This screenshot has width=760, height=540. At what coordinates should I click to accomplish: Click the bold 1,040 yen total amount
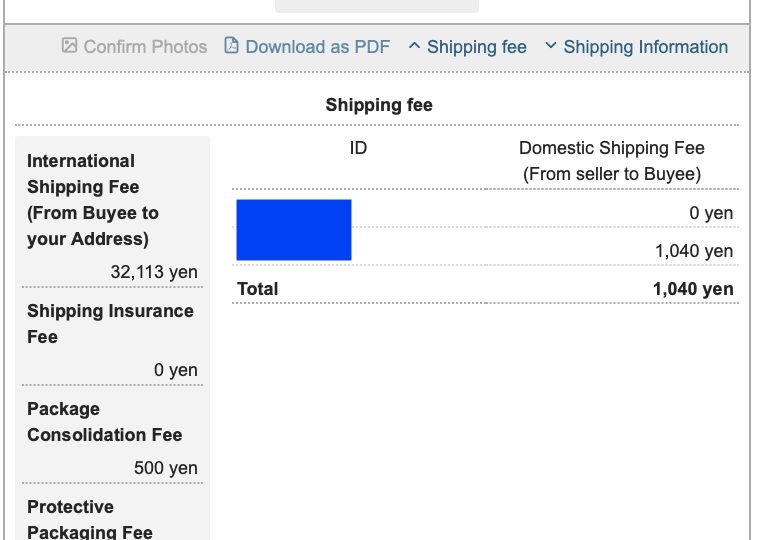click(x=693, y=289)
